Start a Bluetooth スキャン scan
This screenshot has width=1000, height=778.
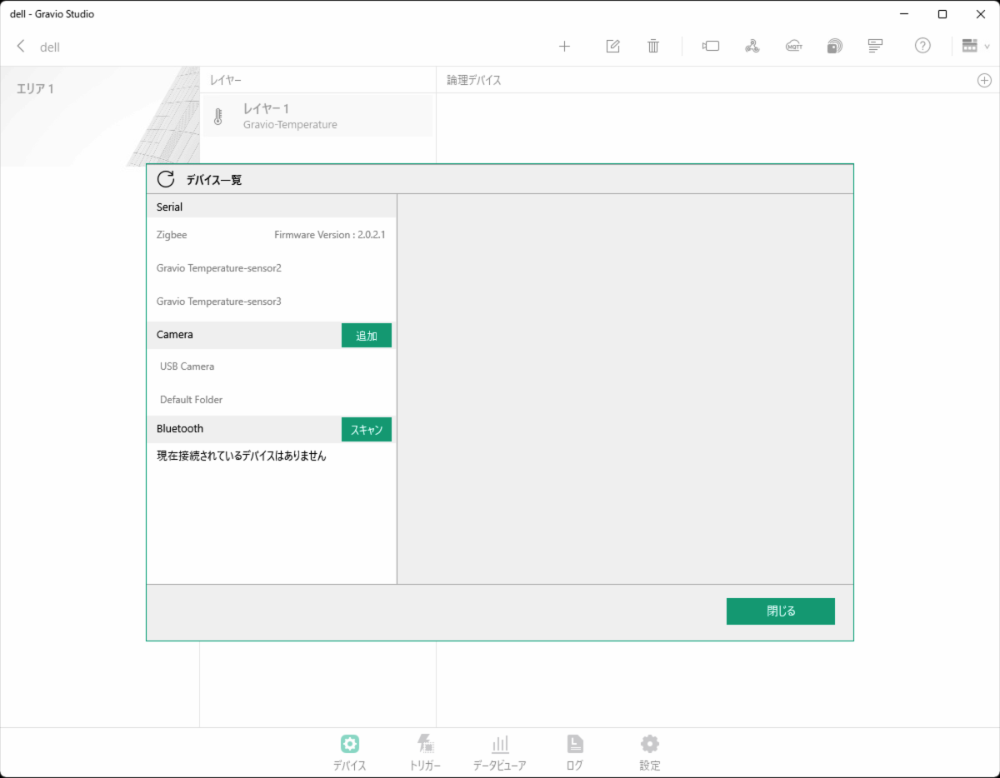(366, 429)
